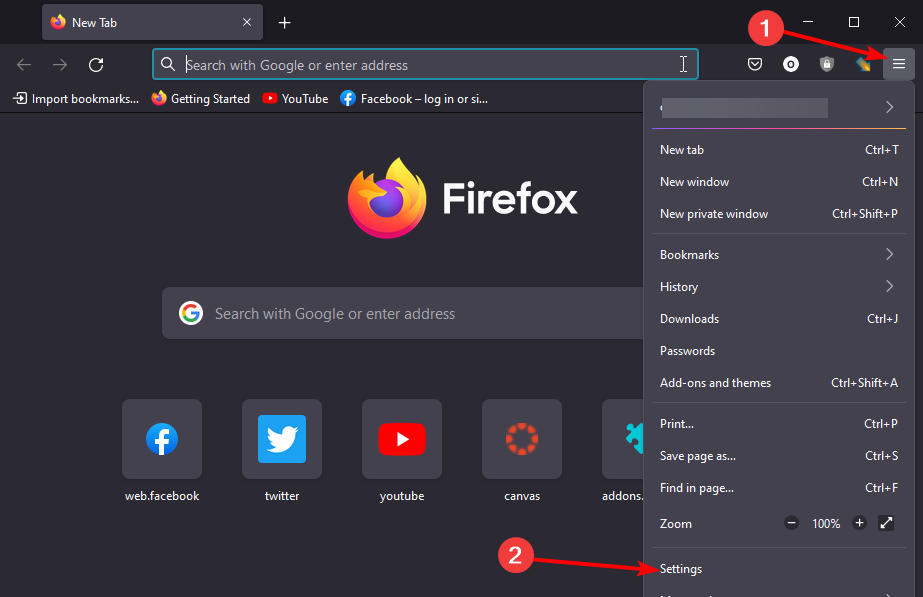Screen dimensions: 923x597
Task: Click the Save to Pocket icon
Action: point(755,64)
